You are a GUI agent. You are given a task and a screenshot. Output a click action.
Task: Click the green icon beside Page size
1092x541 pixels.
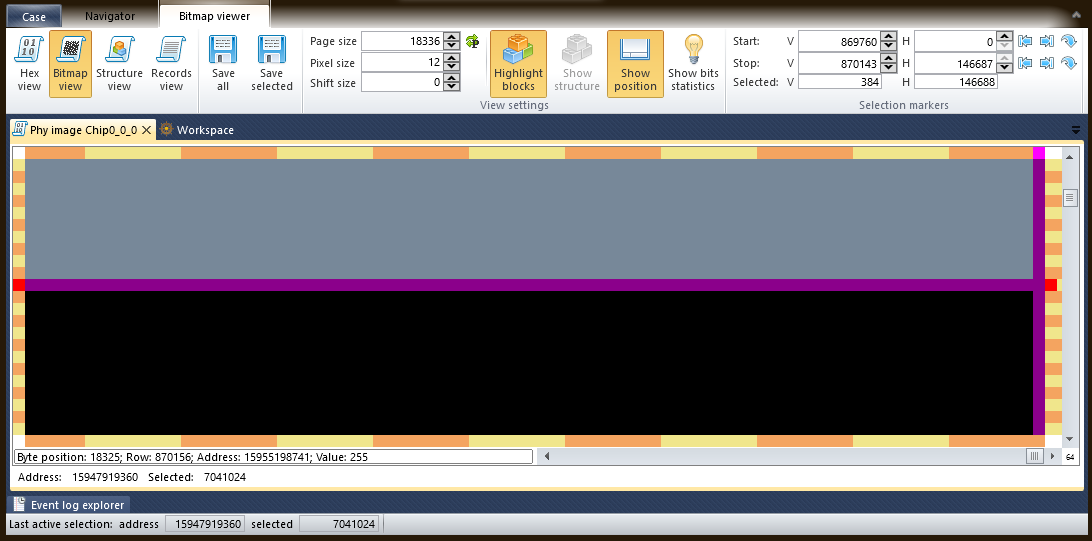click(473, 42)
